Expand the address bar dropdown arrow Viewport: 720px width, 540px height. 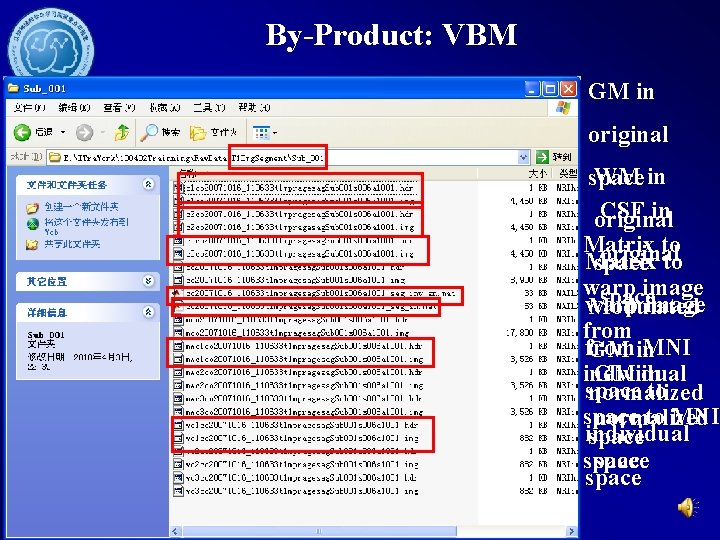point(523,158)
